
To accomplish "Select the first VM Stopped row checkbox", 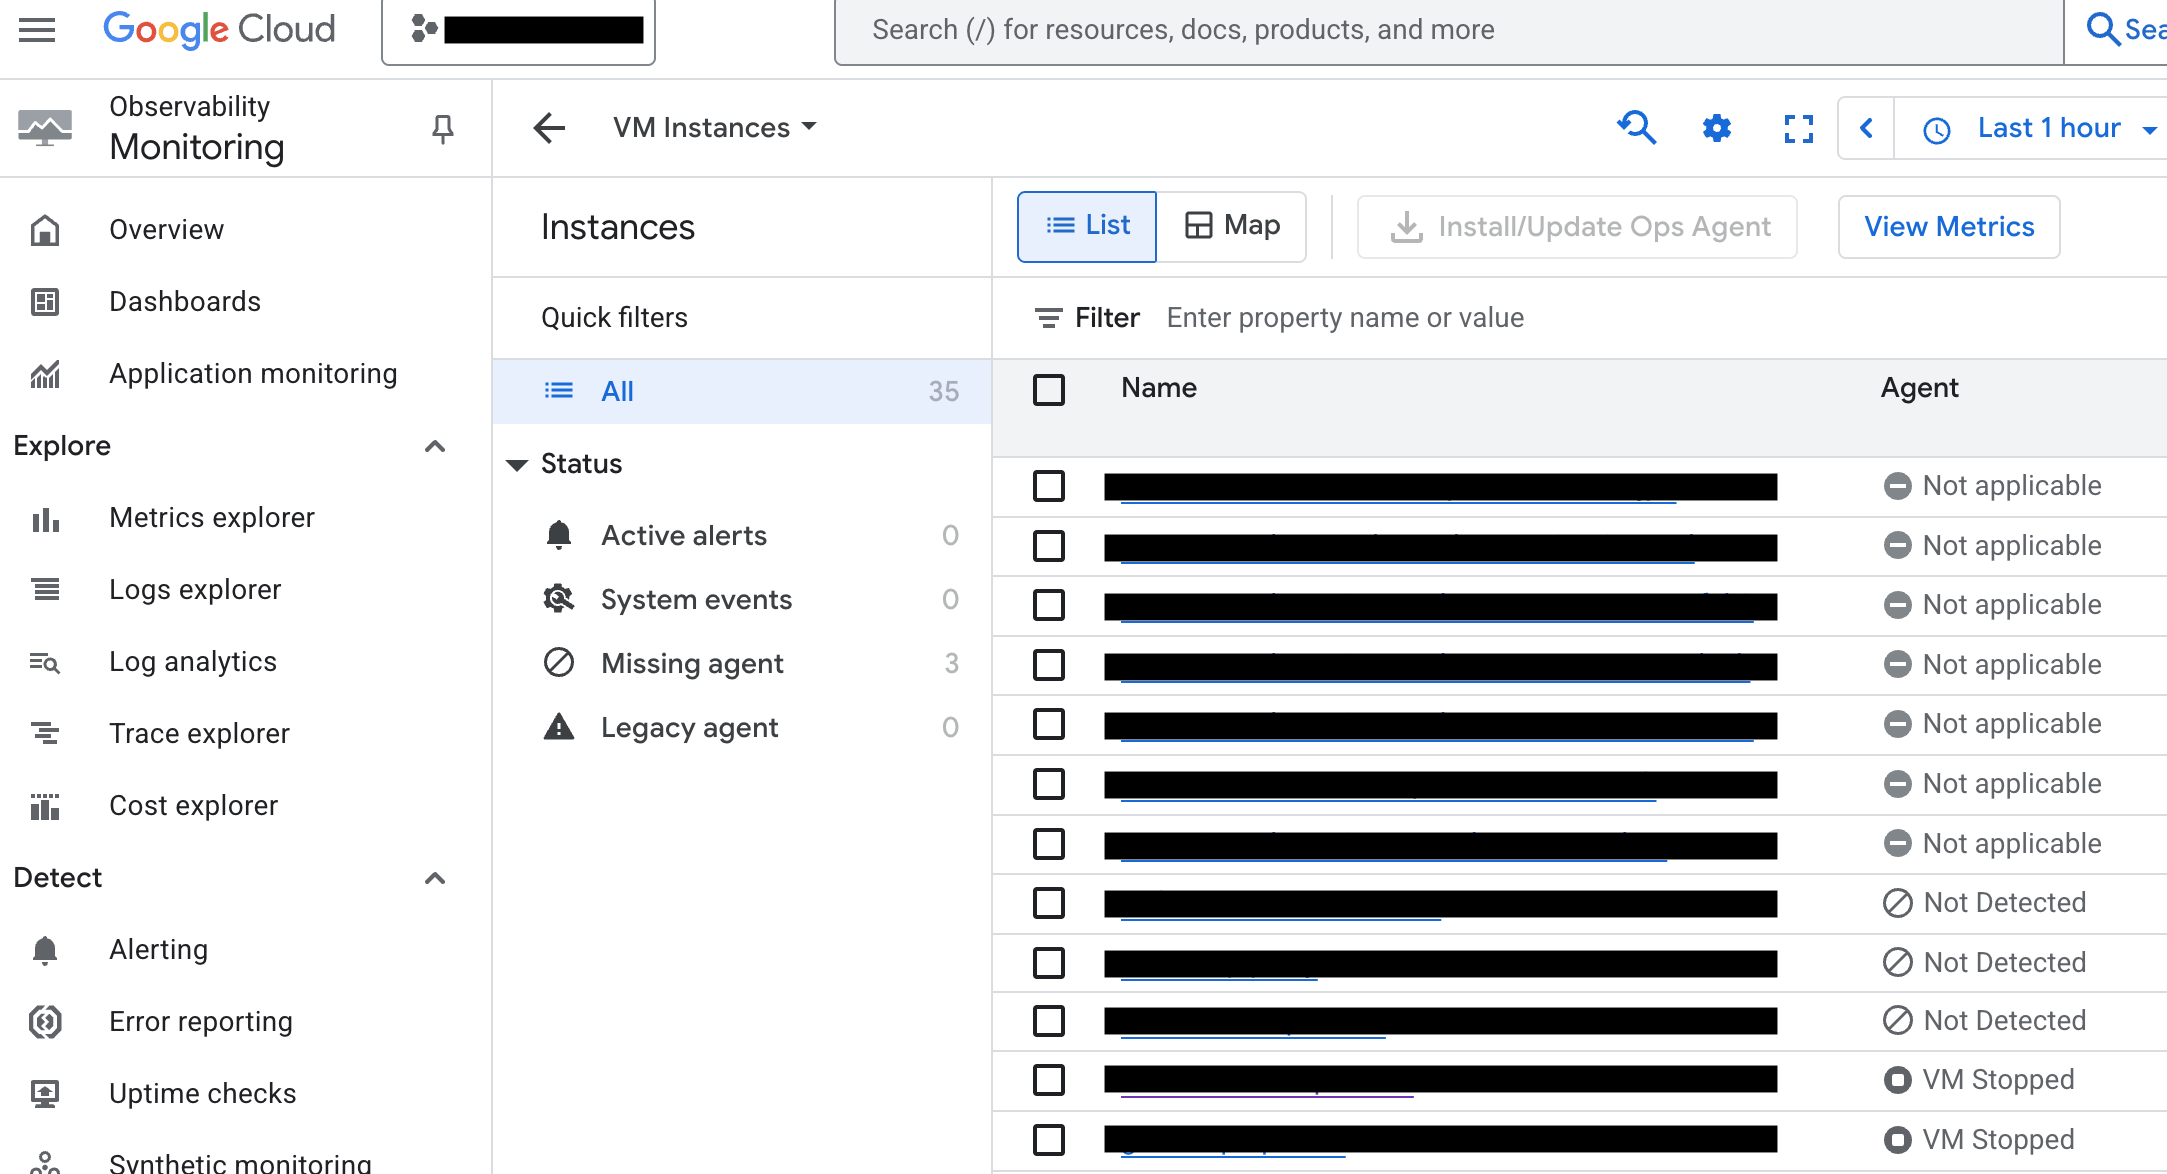I will click(x=1048, y=1080).
